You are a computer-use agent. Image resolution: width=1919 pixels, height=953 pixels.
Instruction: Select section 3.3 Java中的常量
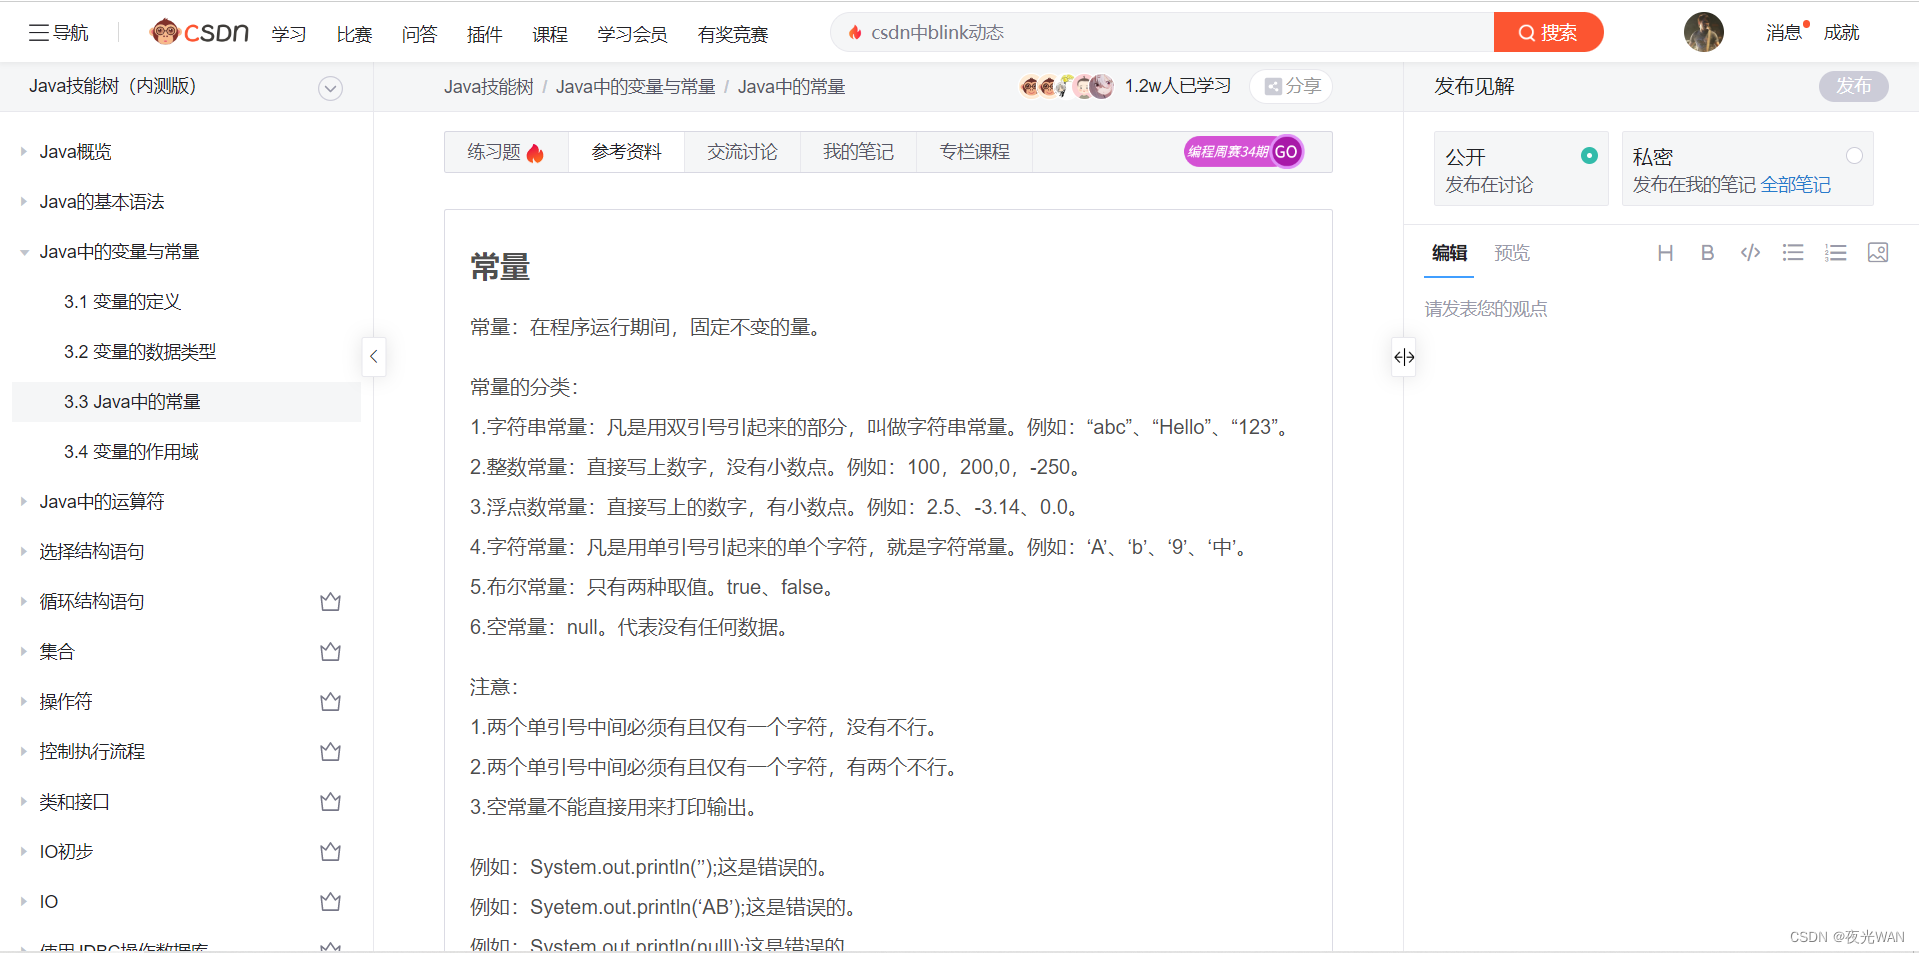pos(186,401)
